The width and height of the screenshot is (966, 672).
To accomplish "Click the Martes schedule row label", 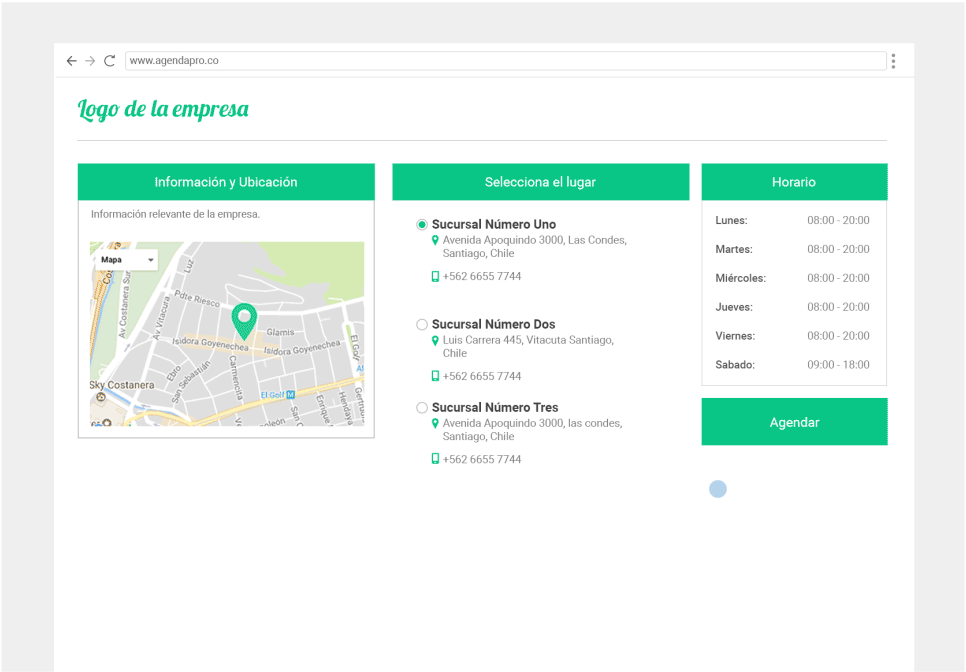I will [x=734, y=249].
